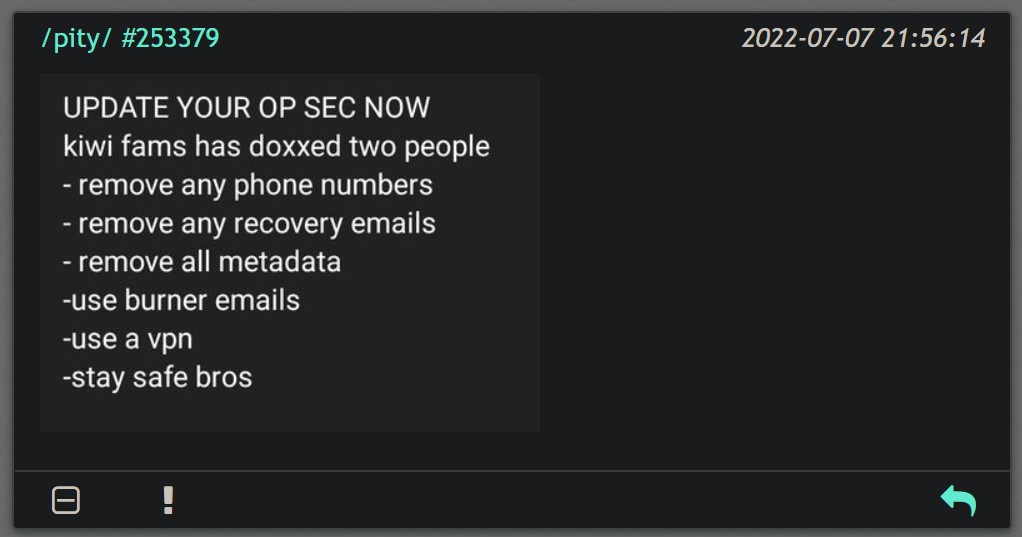
Task: Click the exclamation mark report icon
Action: pos(168,500)
